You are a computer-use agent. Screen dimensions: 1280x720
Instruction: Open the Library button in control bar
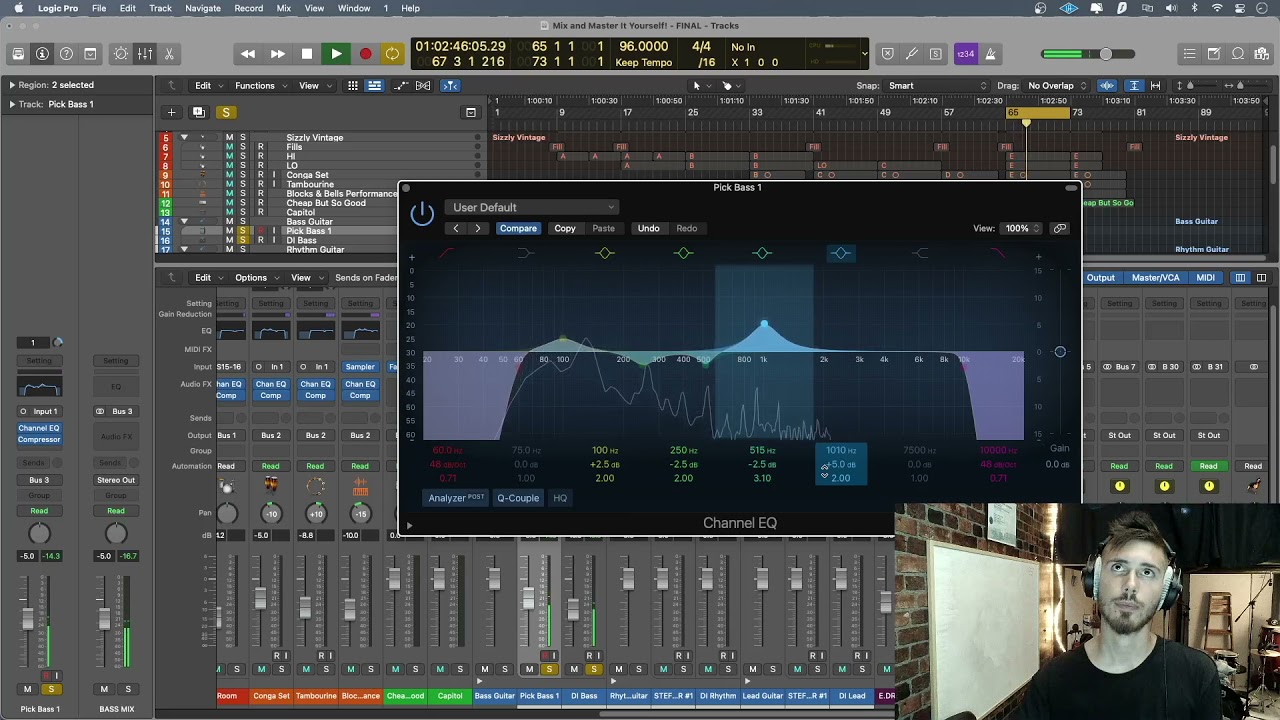[x=18, y=54]
